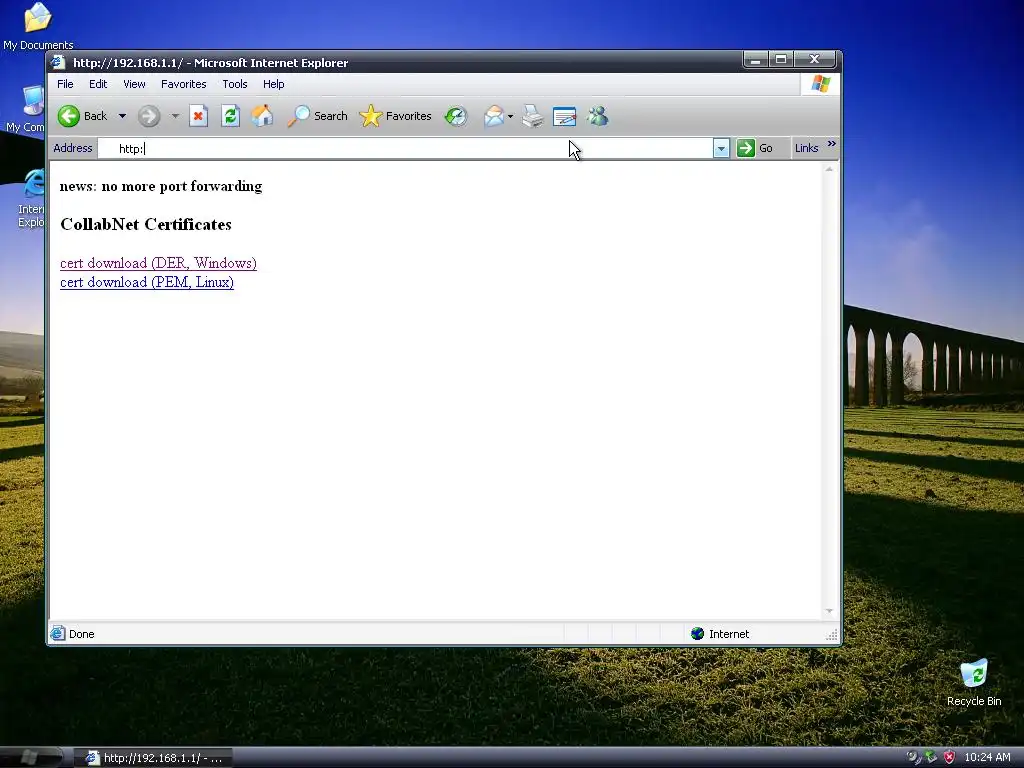Open the Tools menu

234,84
